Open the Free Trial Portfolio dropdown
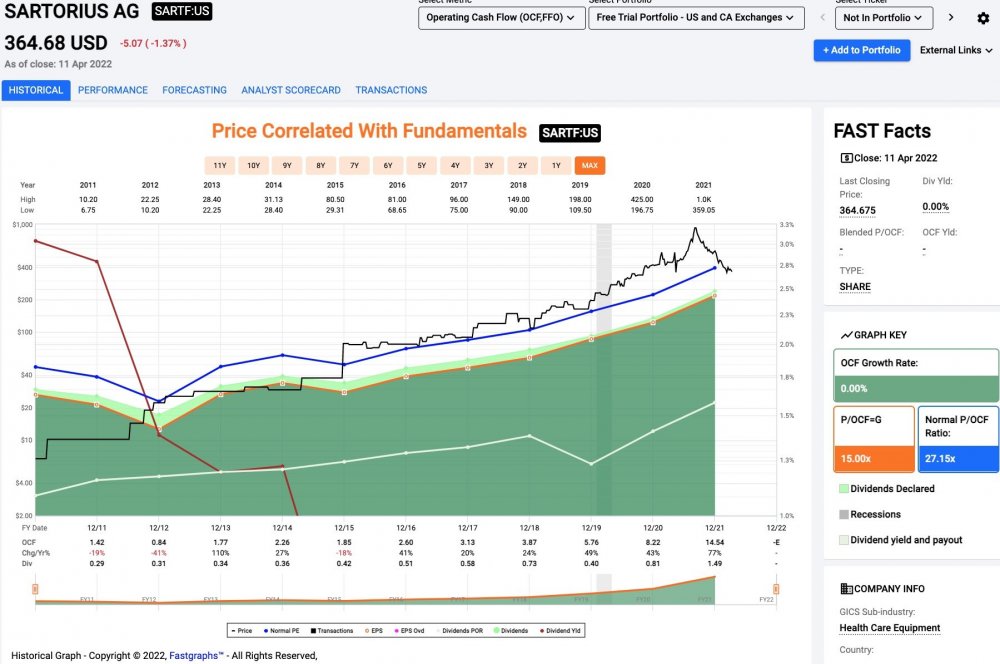Viewport: 1000px width, 664px height. point(696,17)
